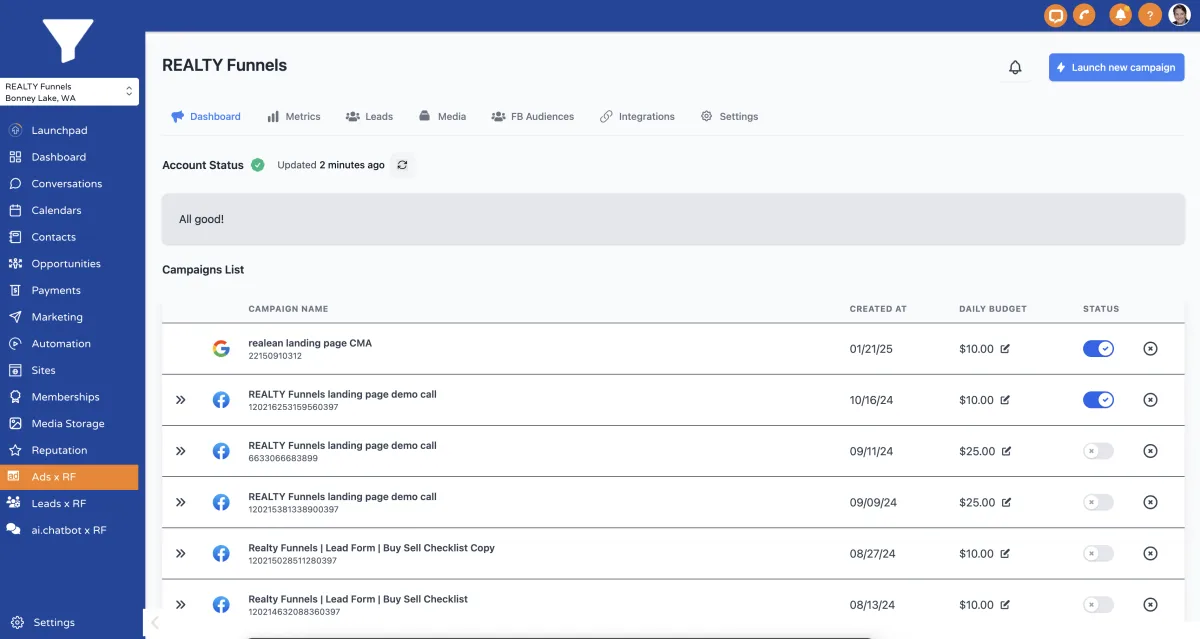
Task: Go to the Integrations tab
Action: click(637, 116)
